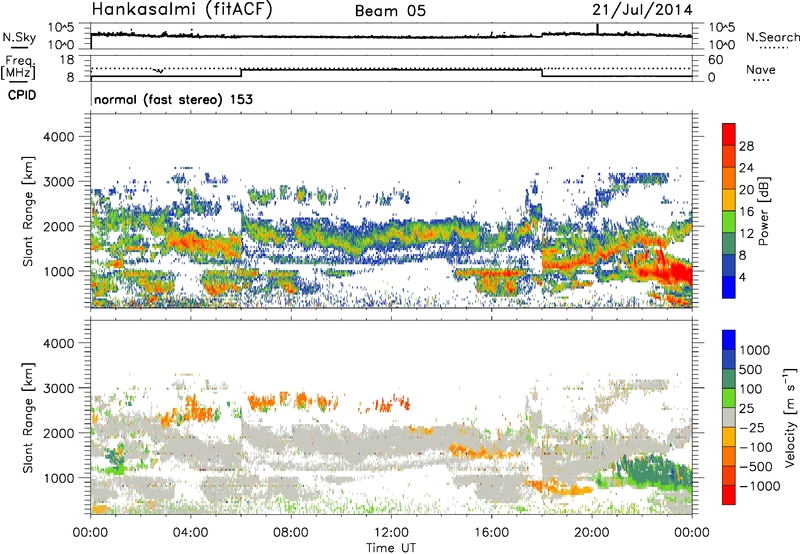Click the "3000" range tick of velocity panel

(58, 388)
